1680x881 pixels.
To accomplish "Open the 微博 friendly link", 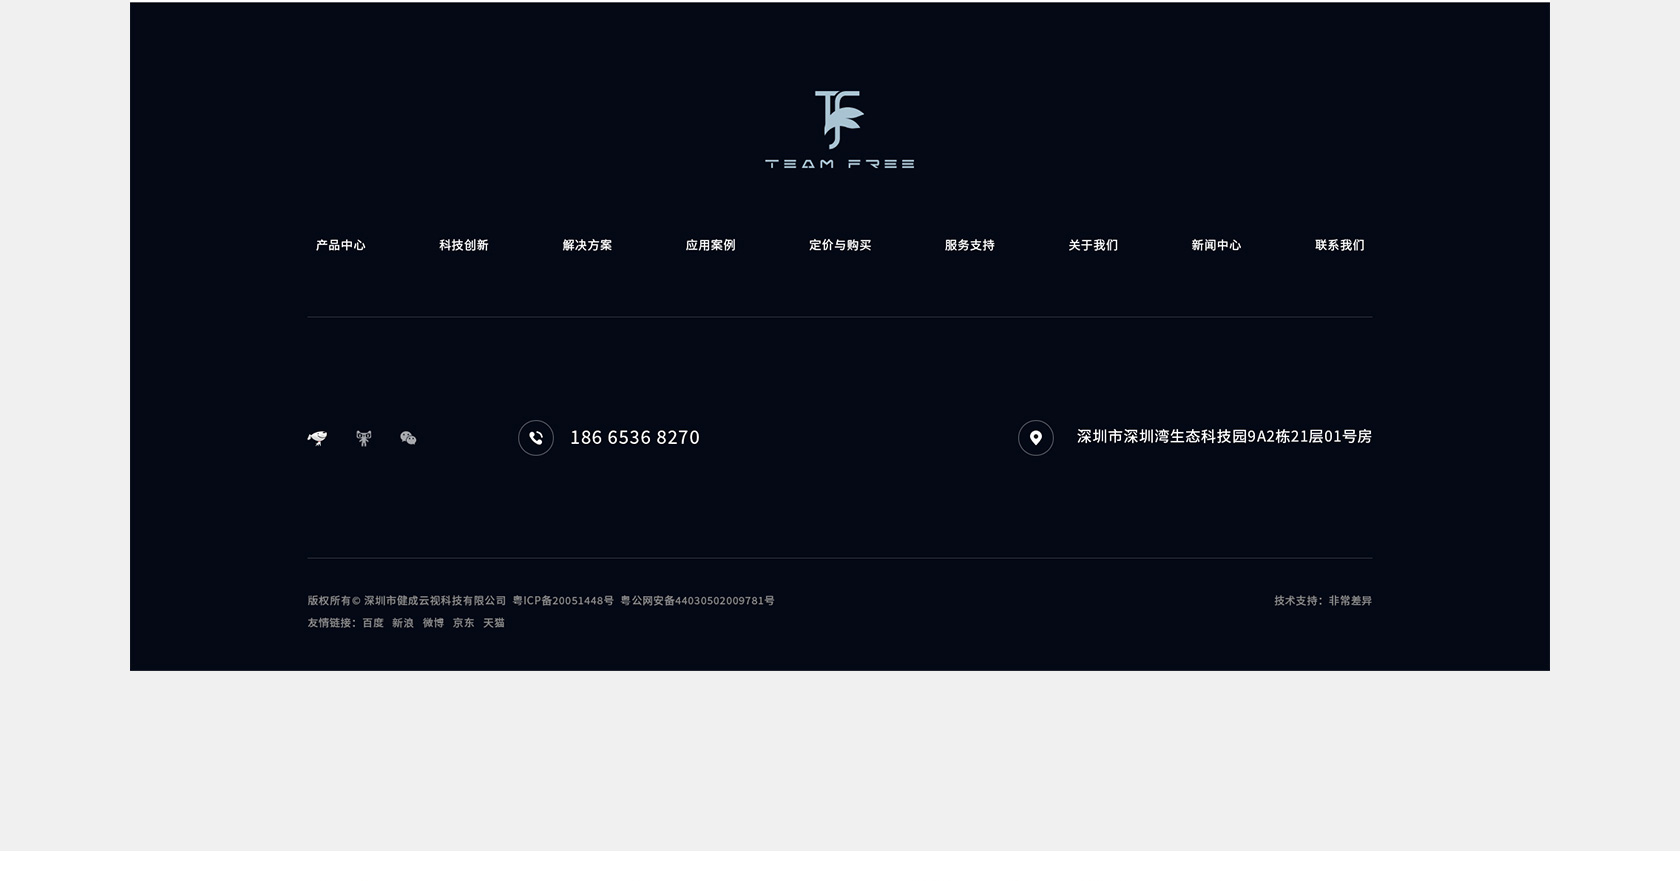I will coord(433,623).
